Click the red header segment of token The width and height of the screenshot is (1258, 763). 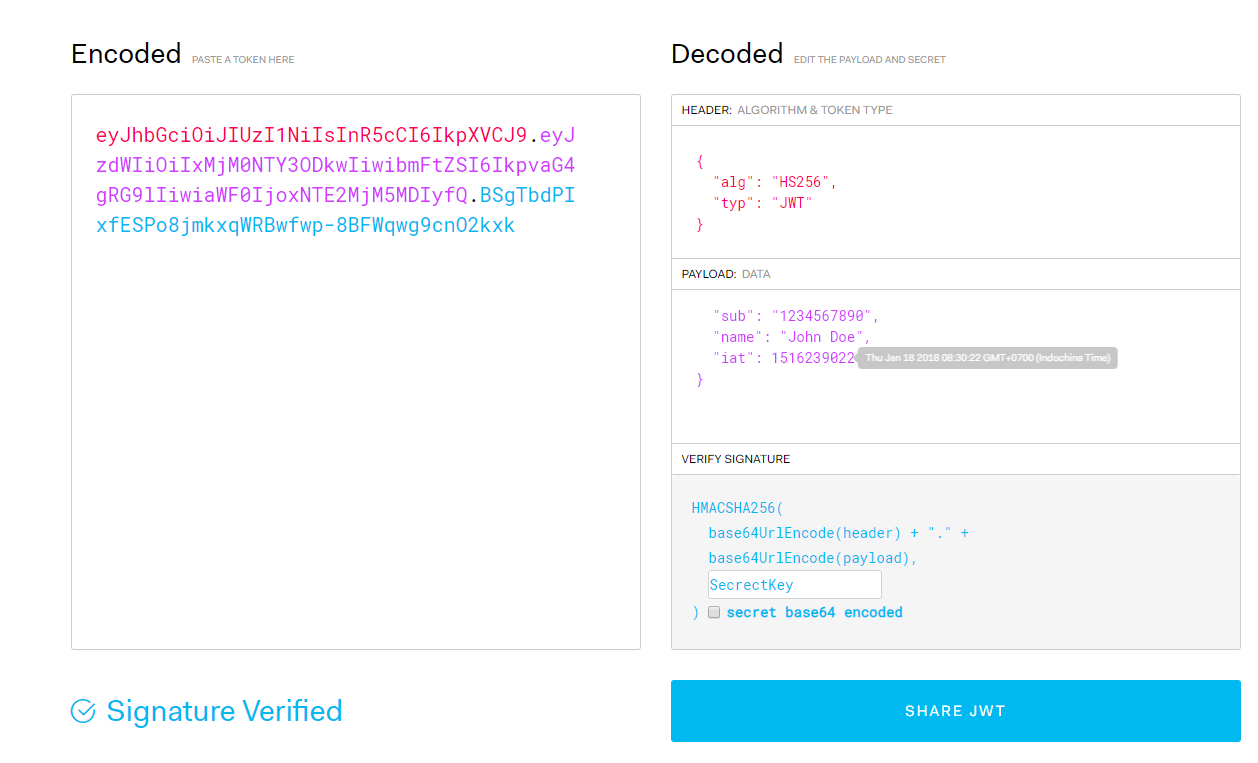pos(311,135)
